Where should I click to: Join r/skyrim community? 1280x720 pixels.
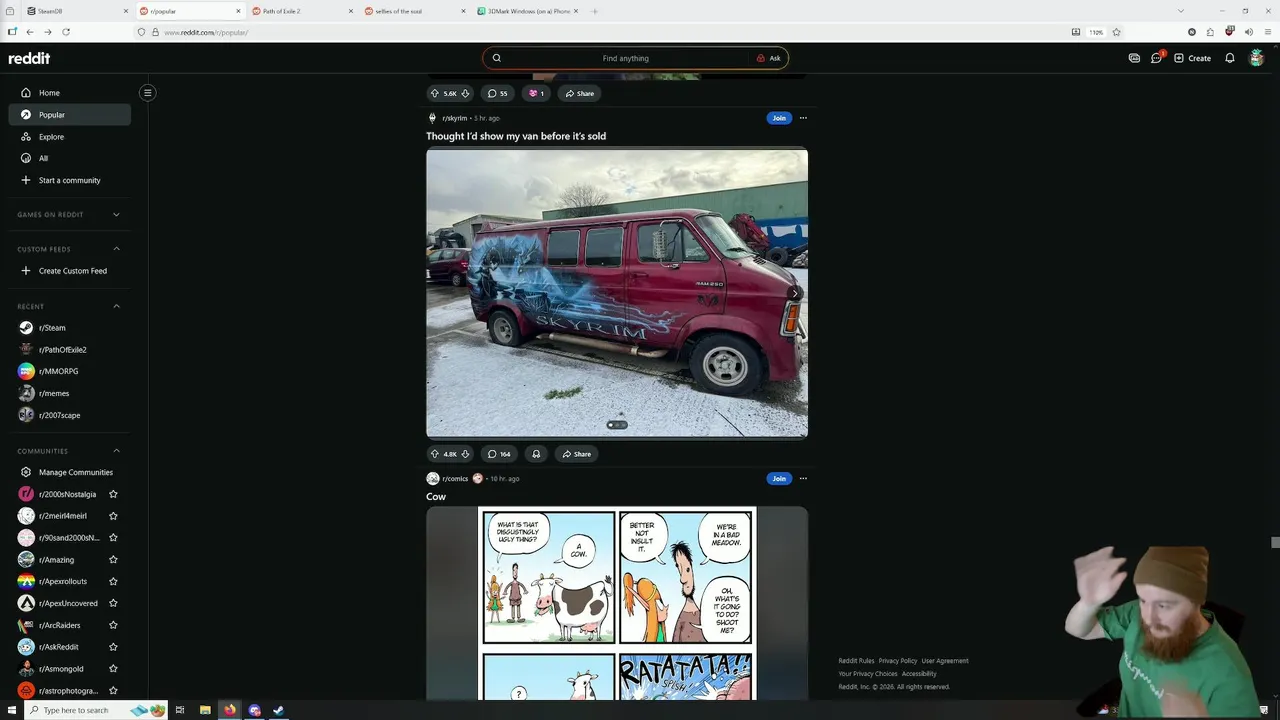(x=779, y=118)
